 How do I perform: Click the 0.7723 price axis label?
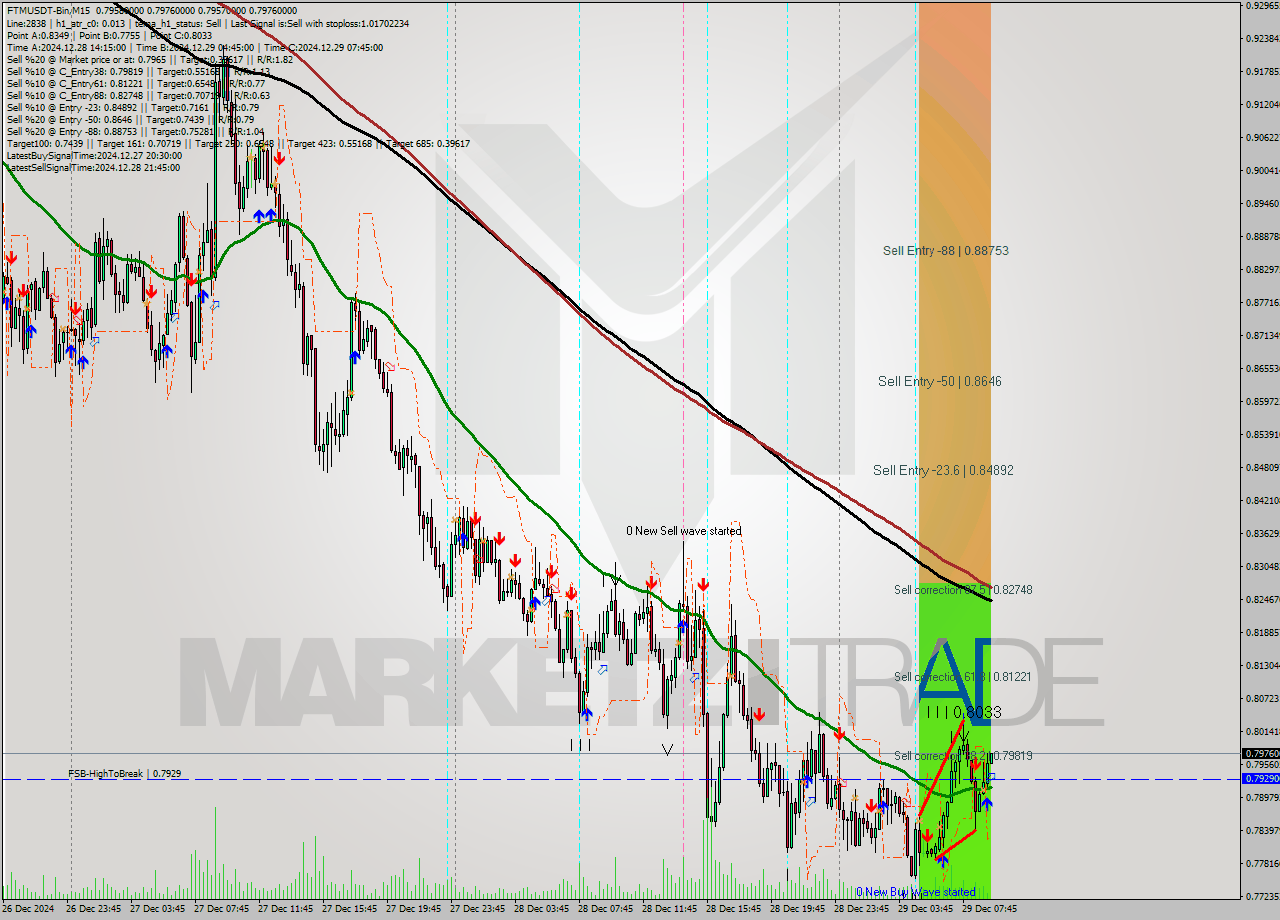coord(1263,896)
